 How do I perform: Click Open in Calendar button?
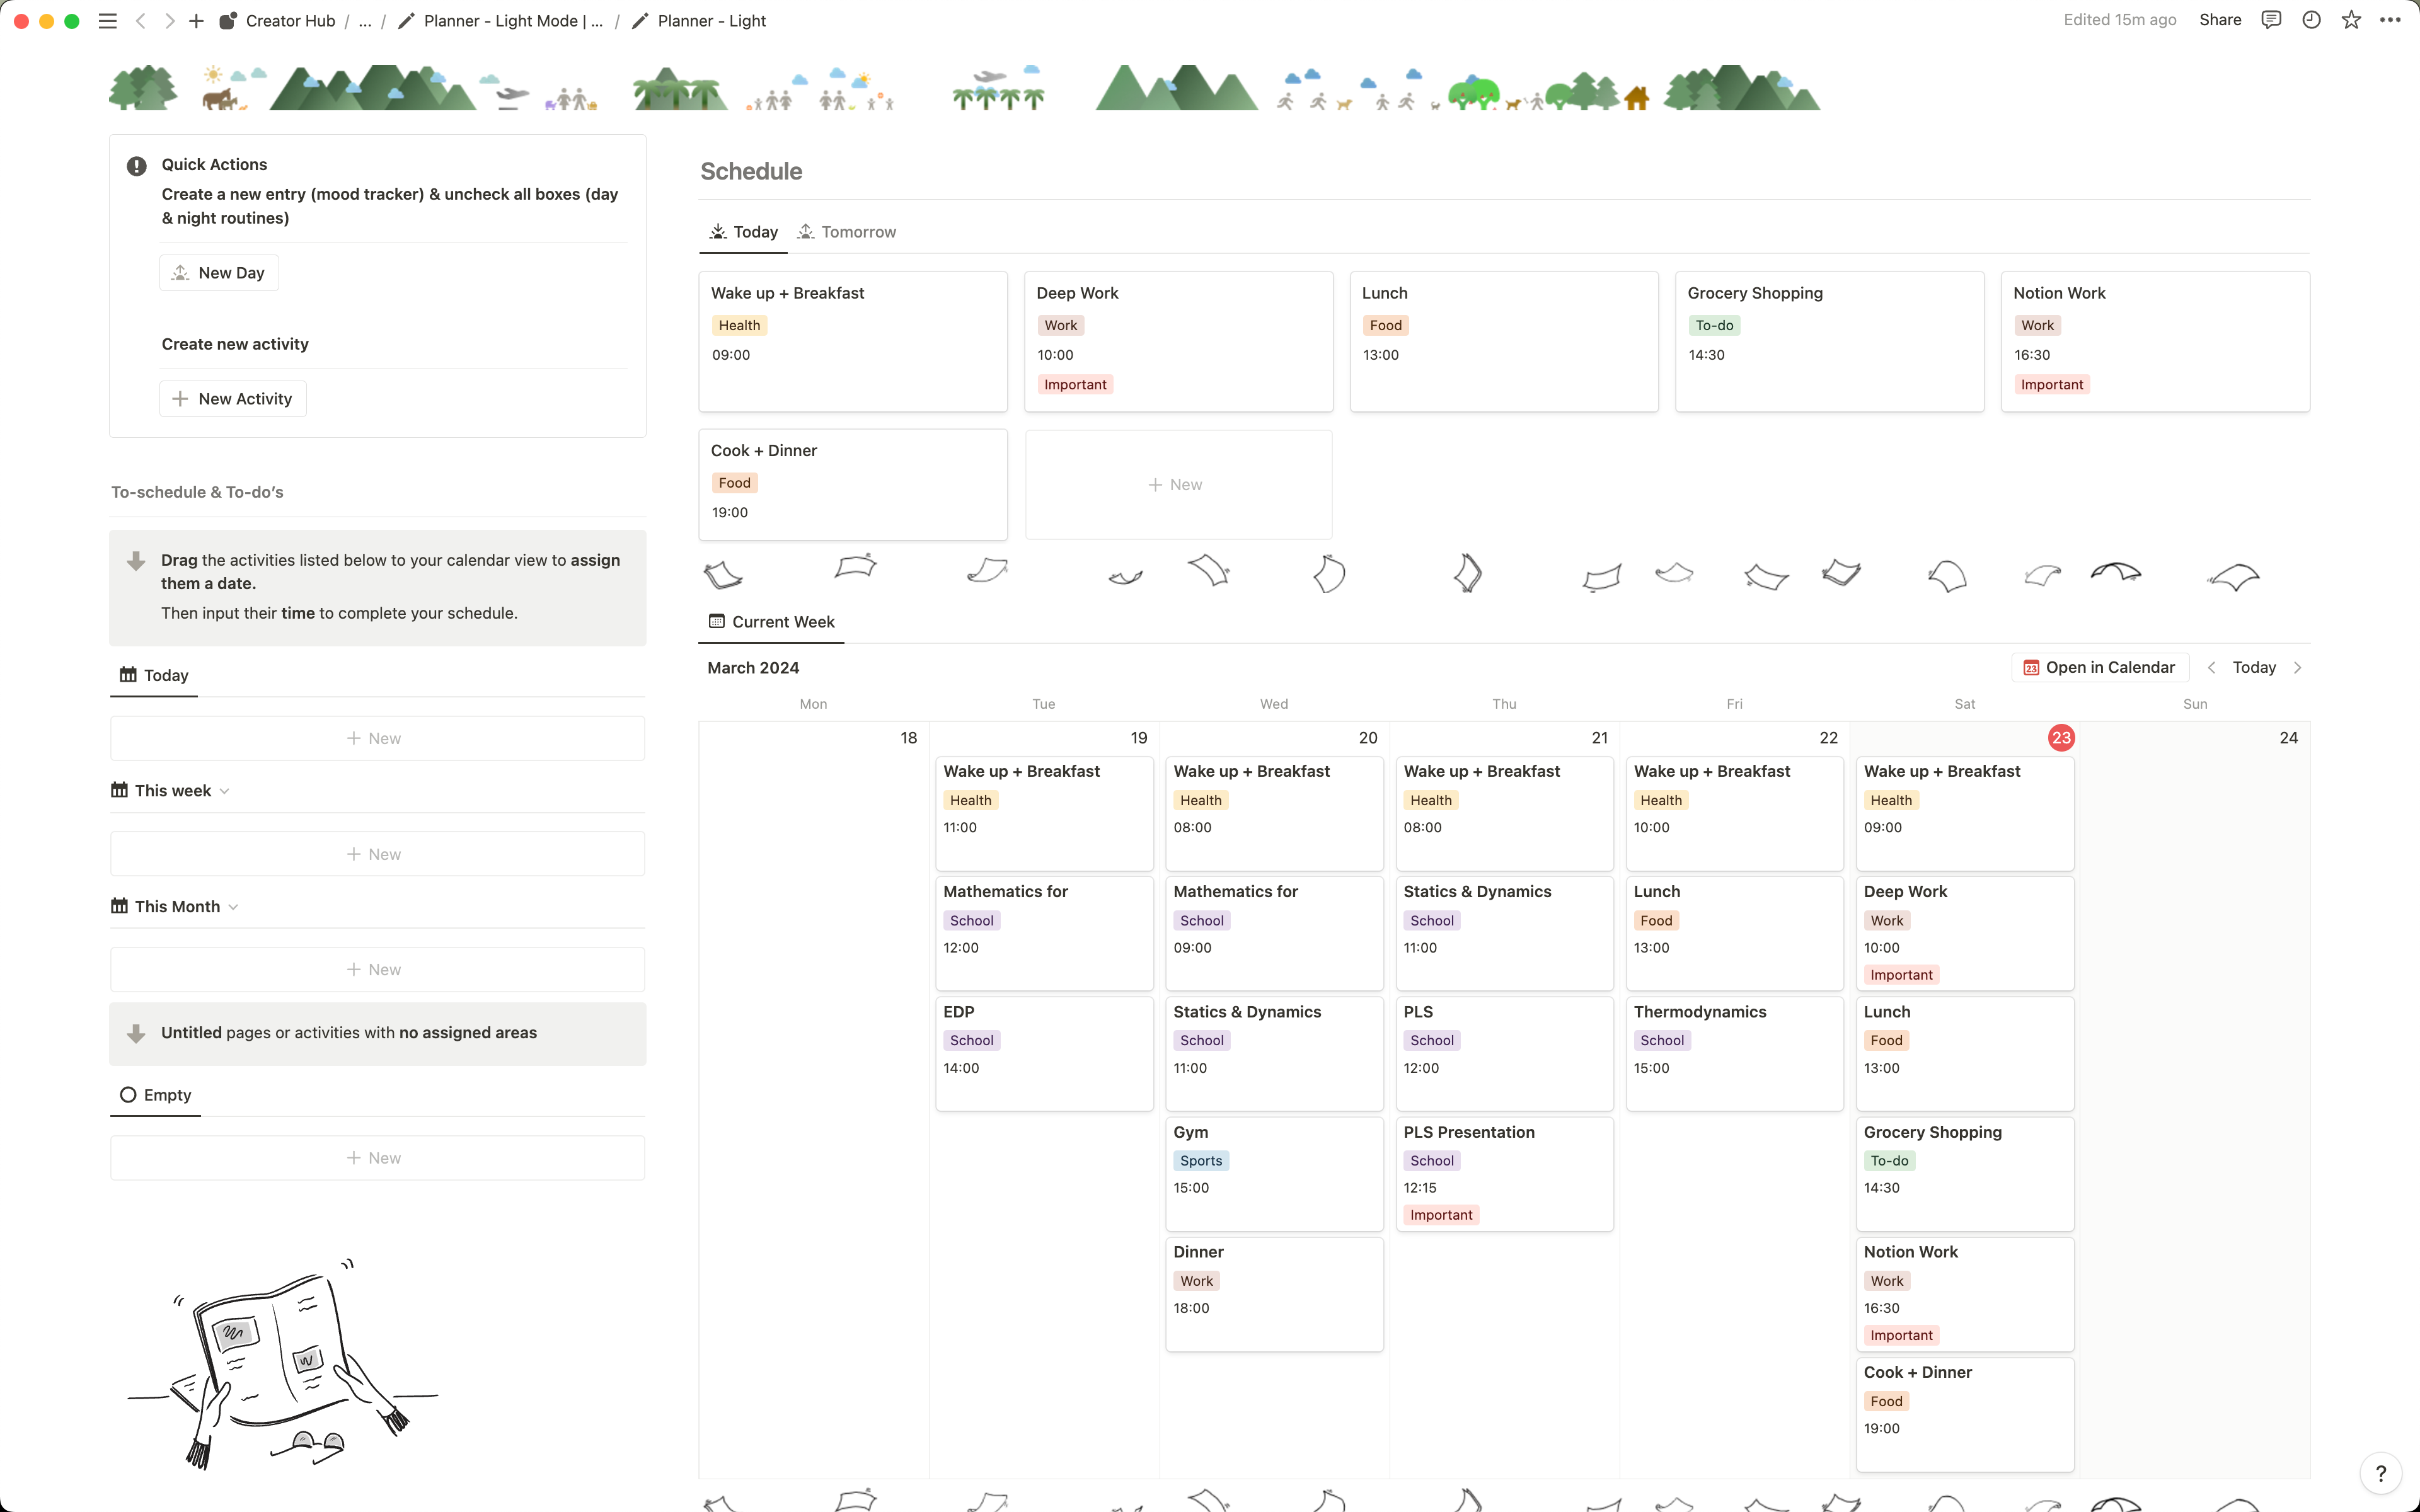[x=2099, y=667]
